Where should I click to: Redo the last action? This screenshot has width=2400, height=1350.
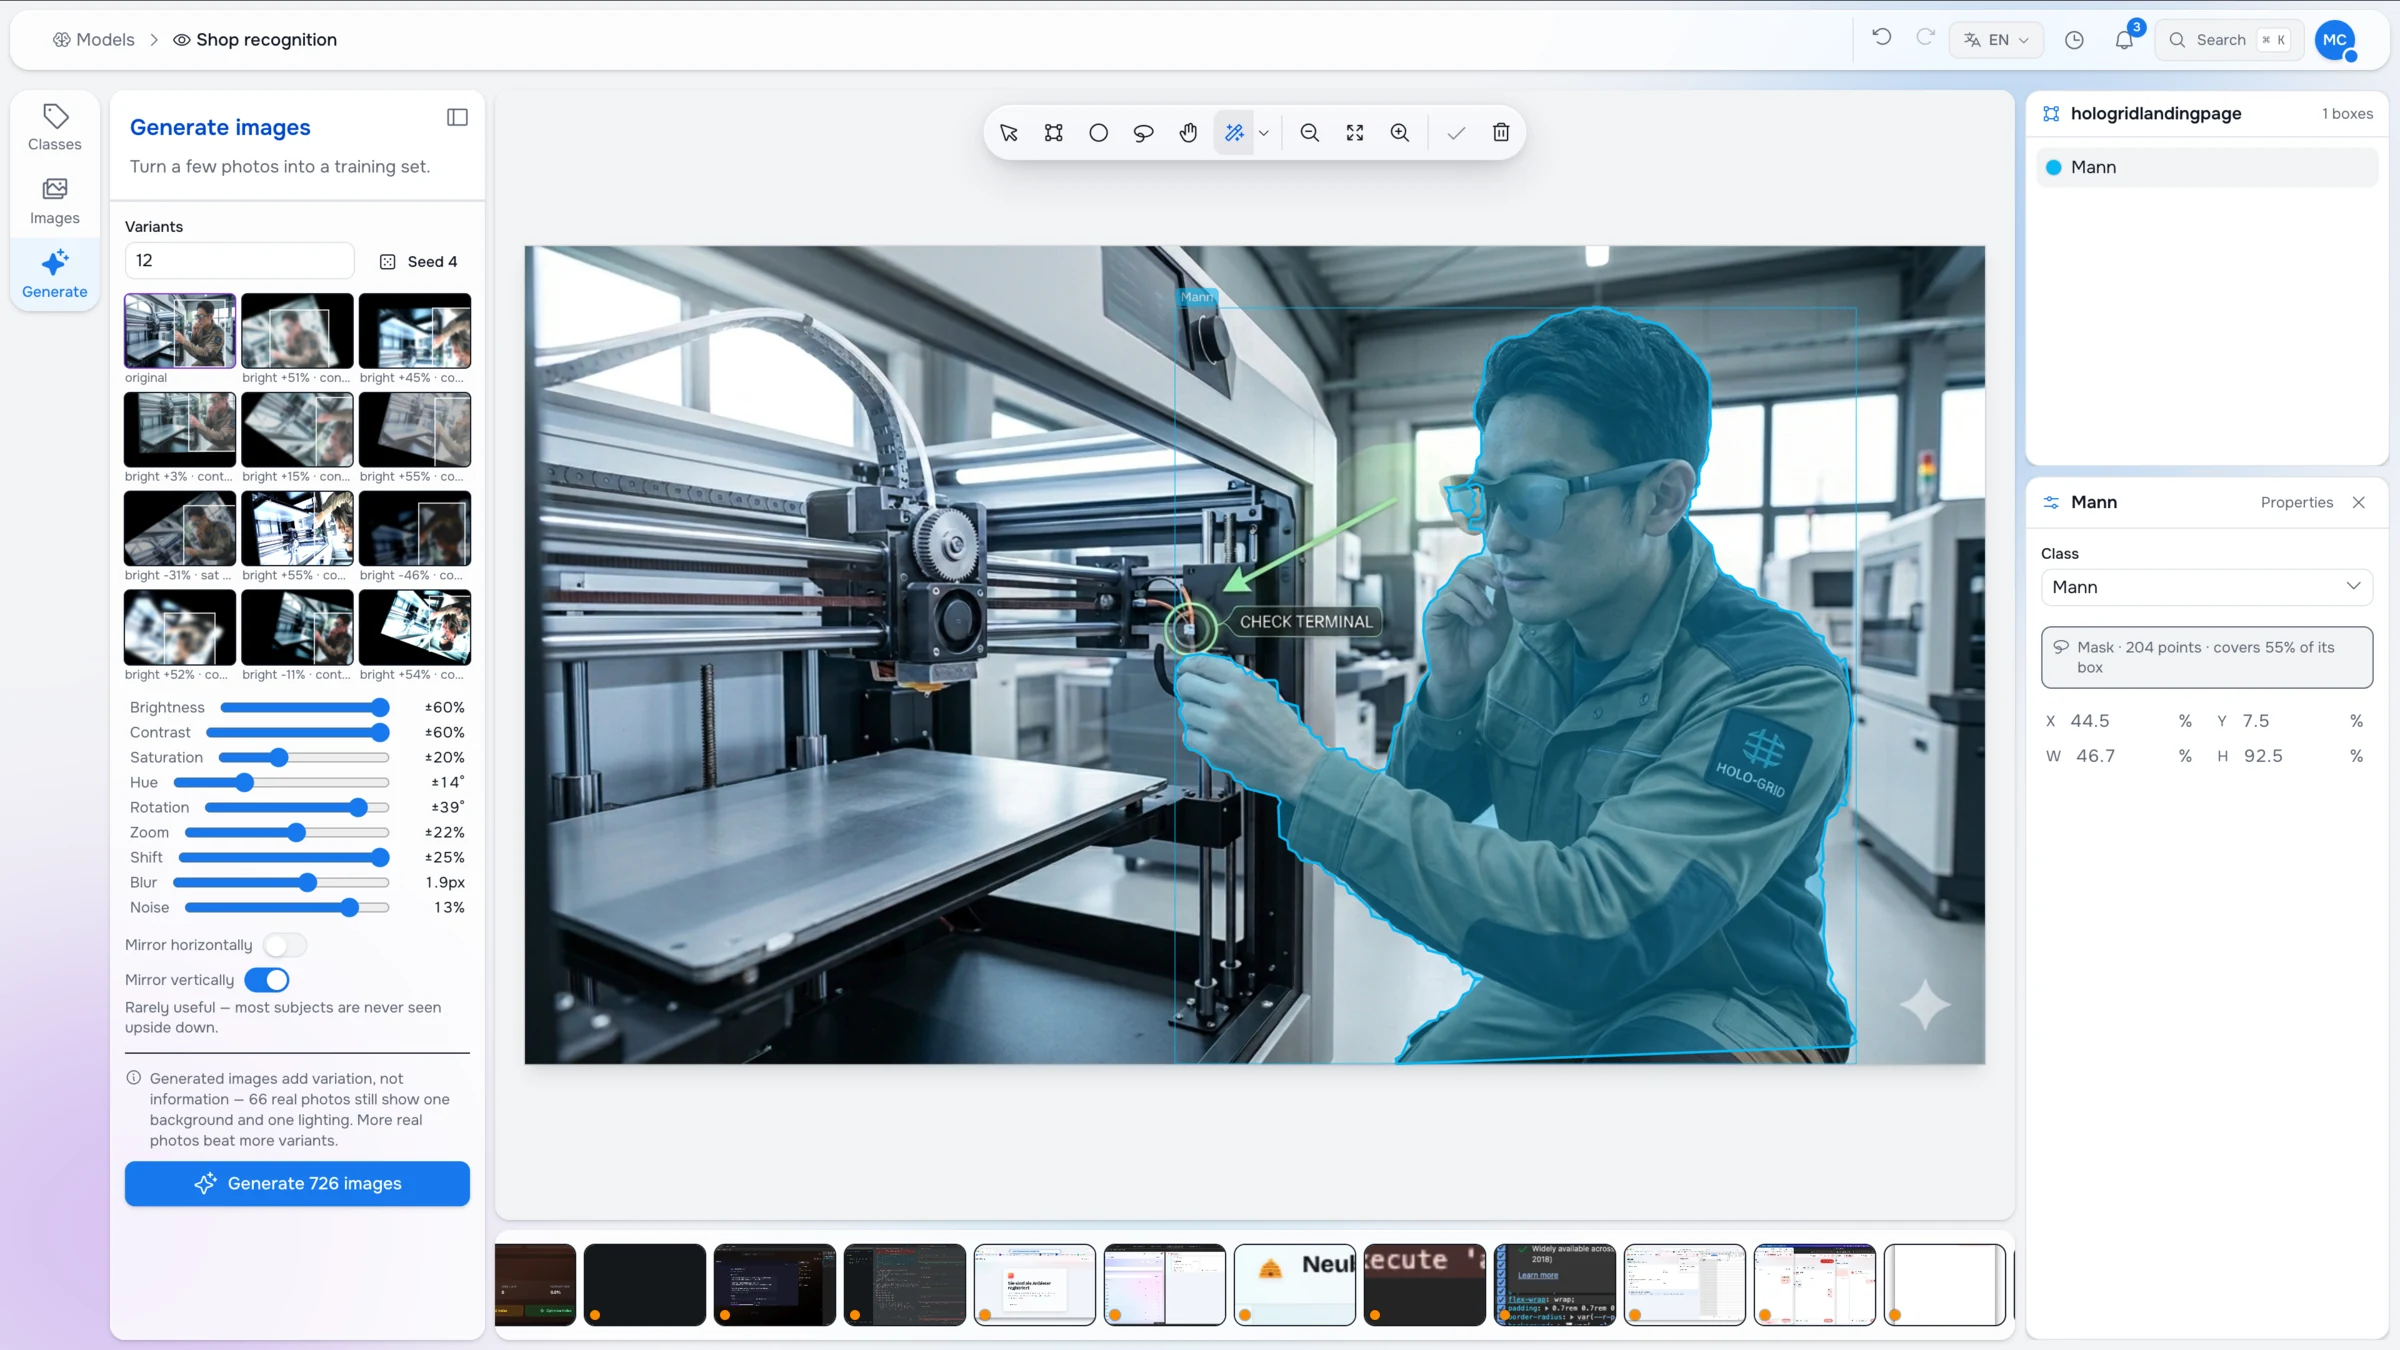tap(1925, 38)
